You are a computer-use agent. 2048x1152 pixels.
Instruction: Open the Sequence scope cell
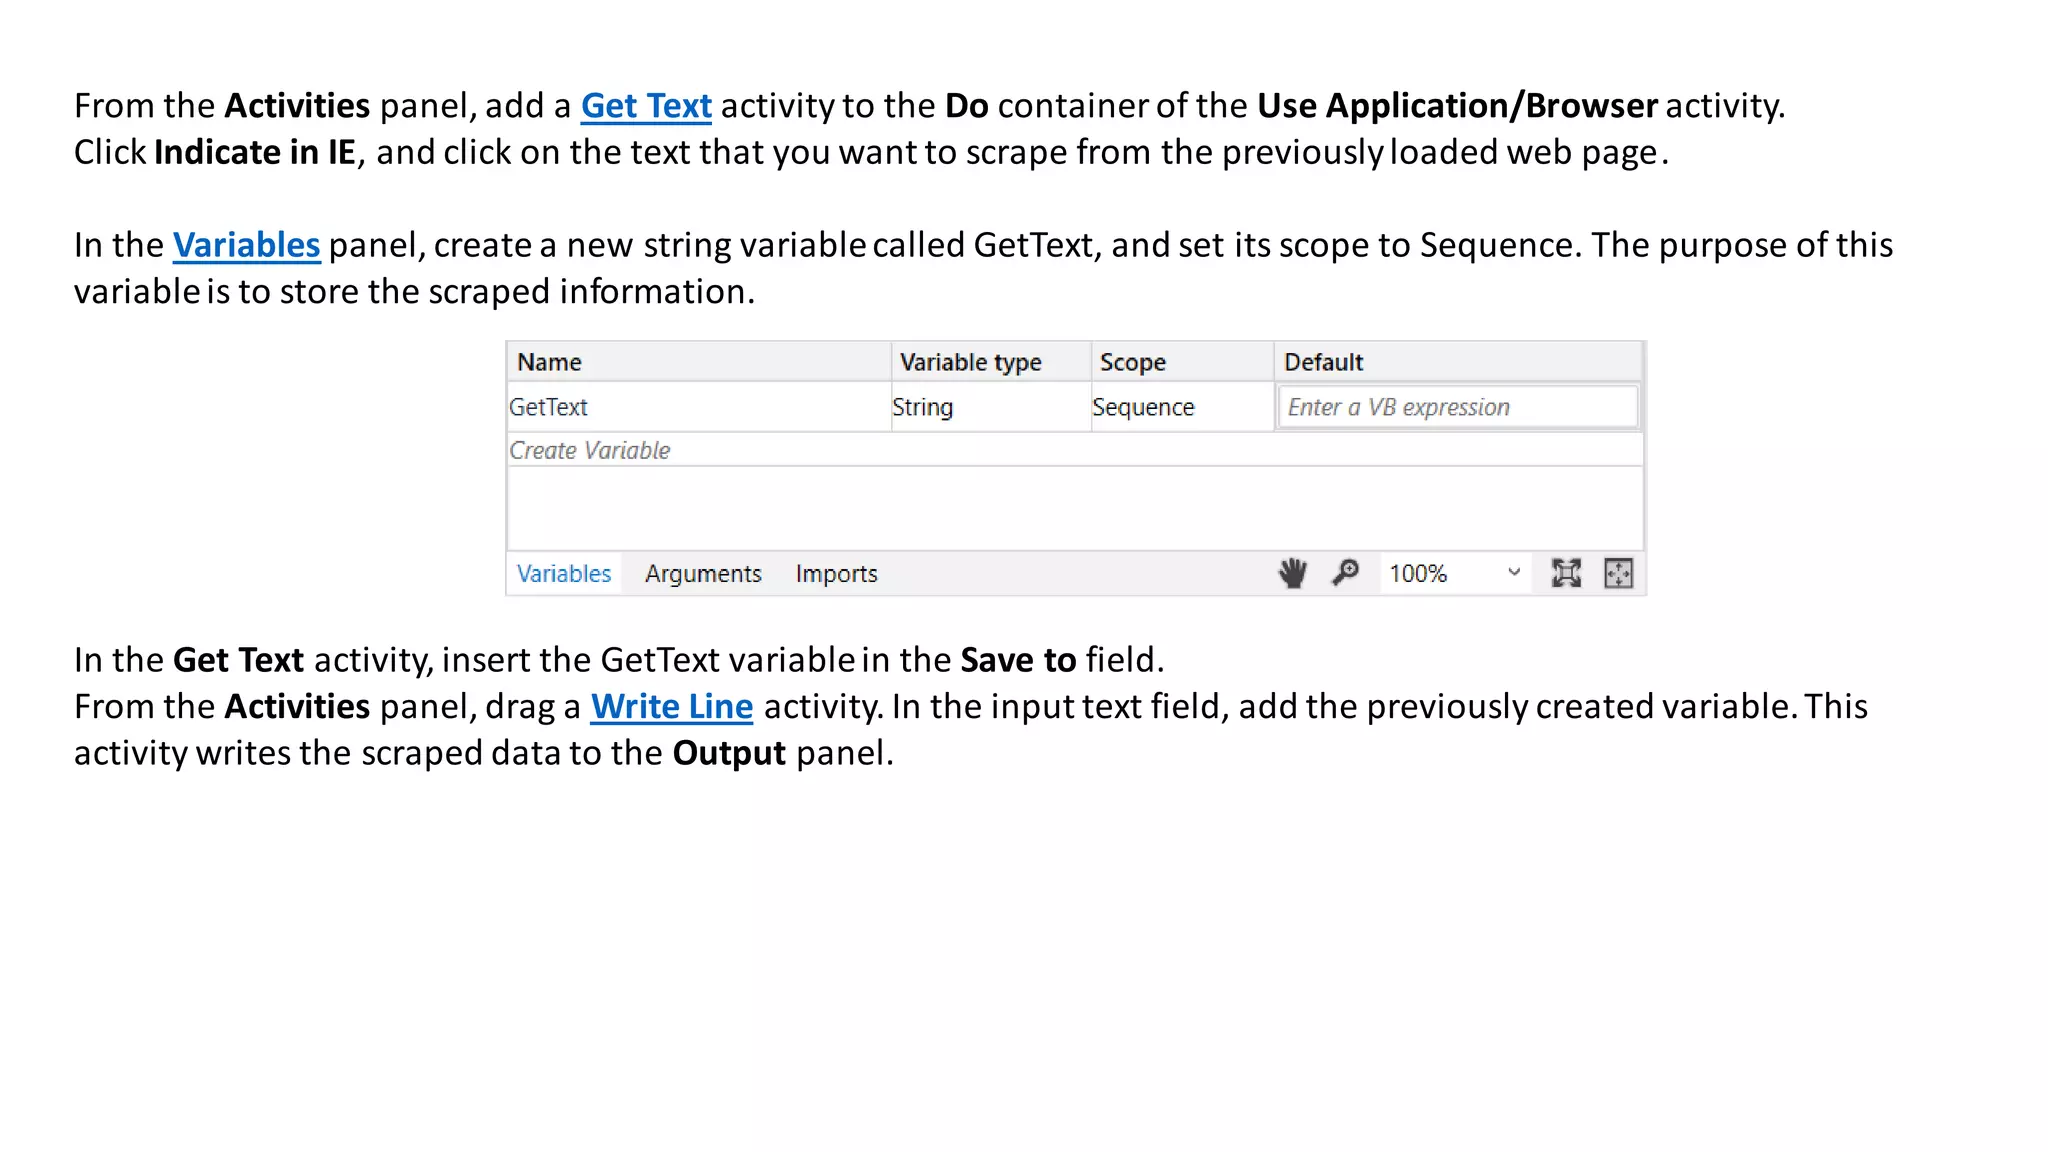point(1143,407)
